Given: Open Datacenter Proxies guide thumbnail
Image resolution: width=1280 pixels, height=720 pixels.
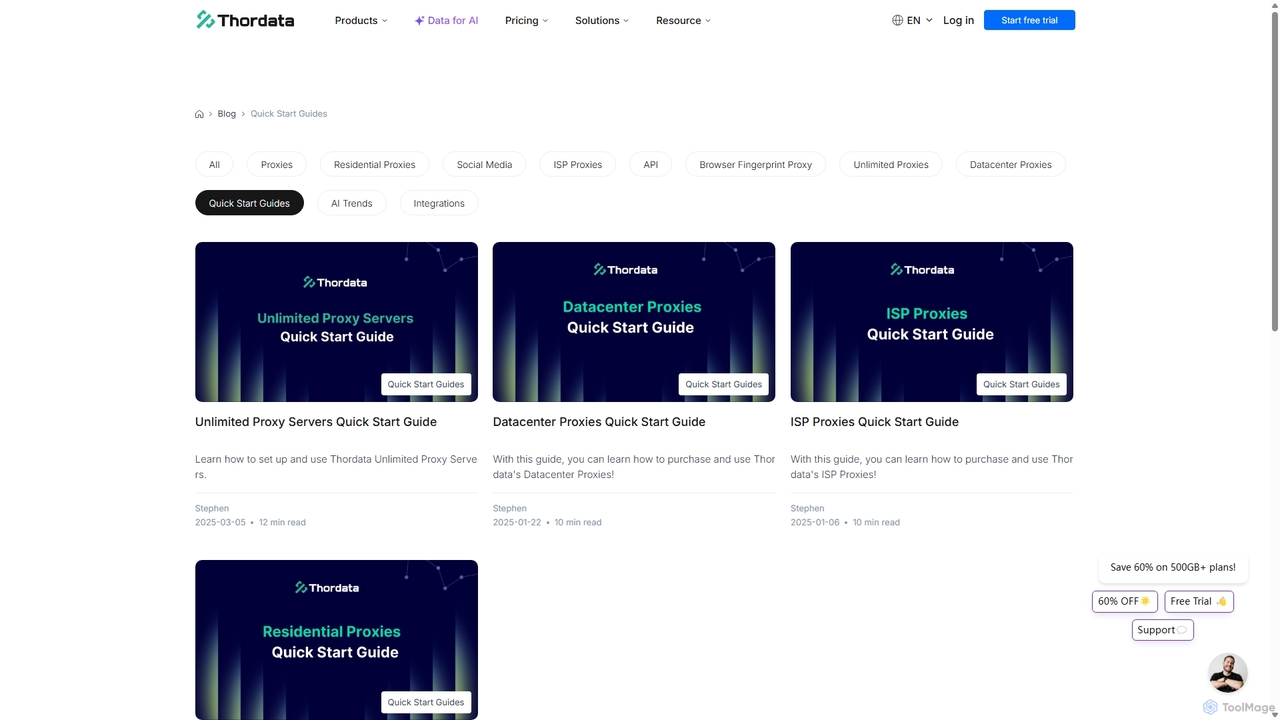Looking at the screenshot, I should point(634,322).
